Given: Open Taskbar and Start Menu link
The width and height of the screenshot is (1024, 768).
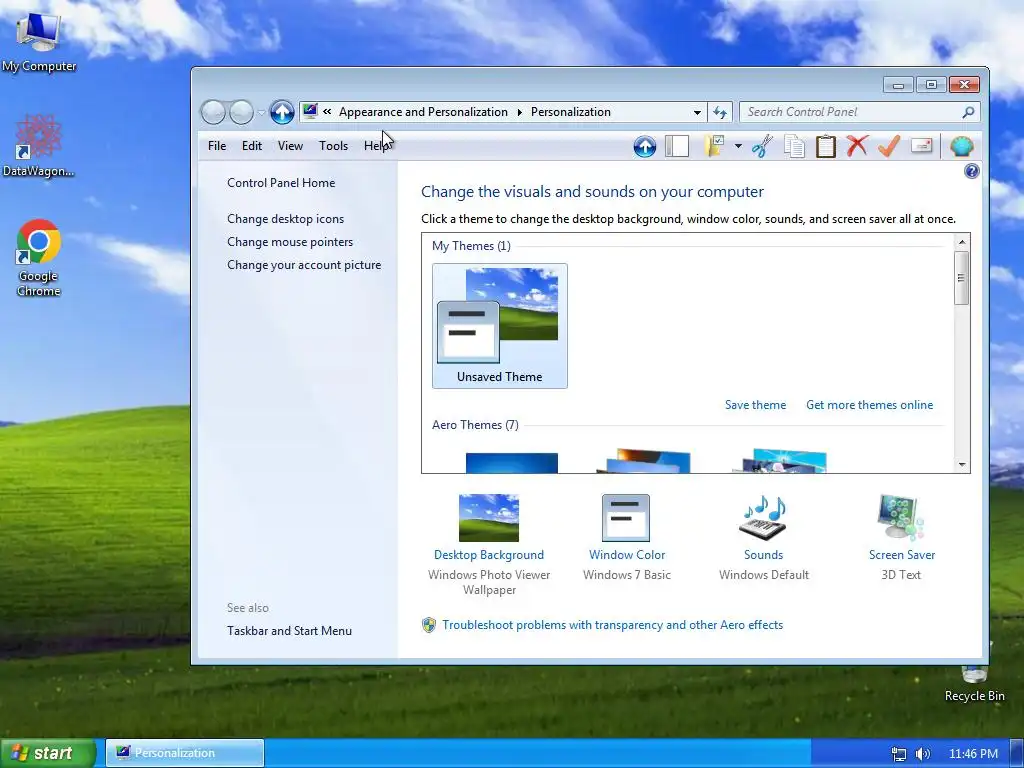Looking at the screenshot, I should (x=289, y=631).
